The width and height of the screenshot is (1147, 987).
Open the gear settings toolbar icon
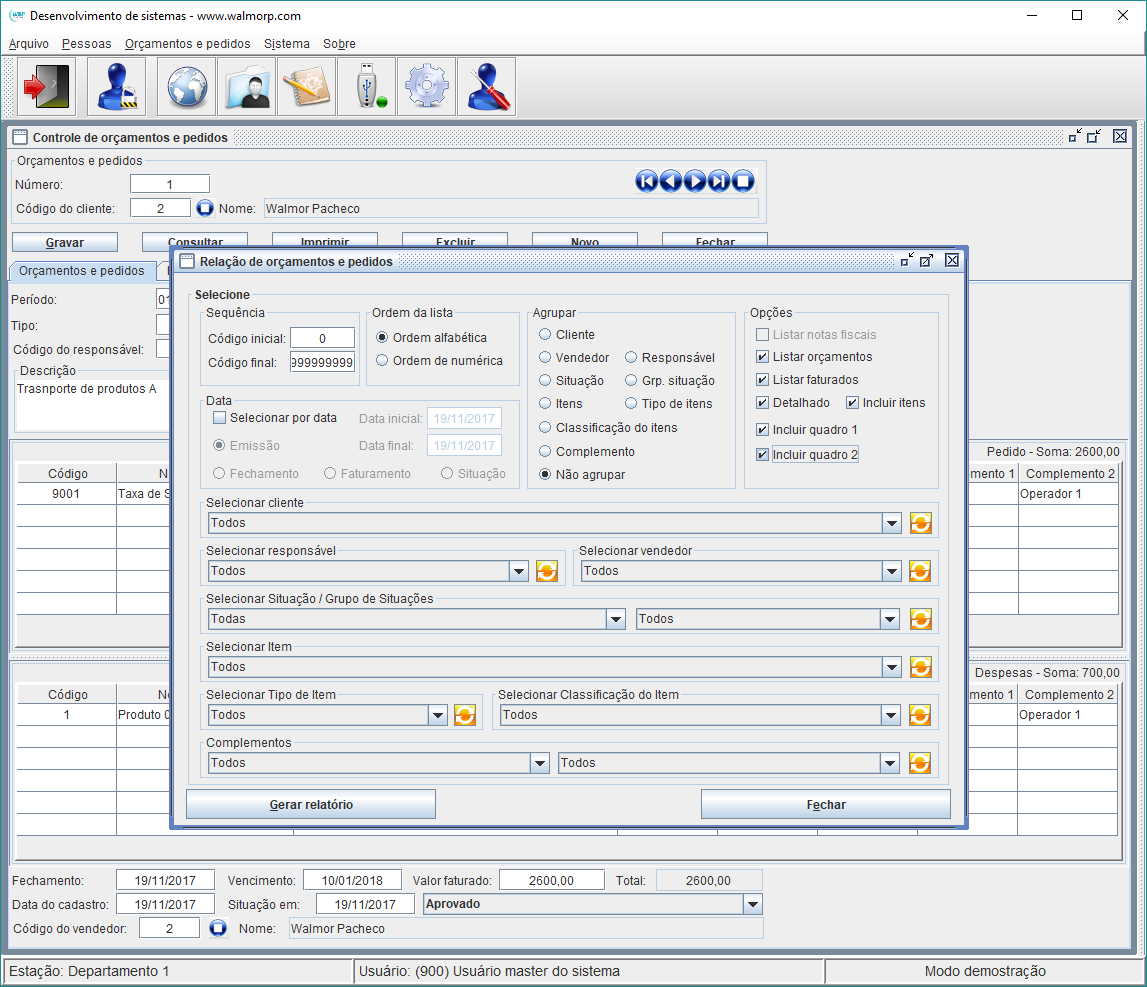pyautogui.click(x=426, y=87)
